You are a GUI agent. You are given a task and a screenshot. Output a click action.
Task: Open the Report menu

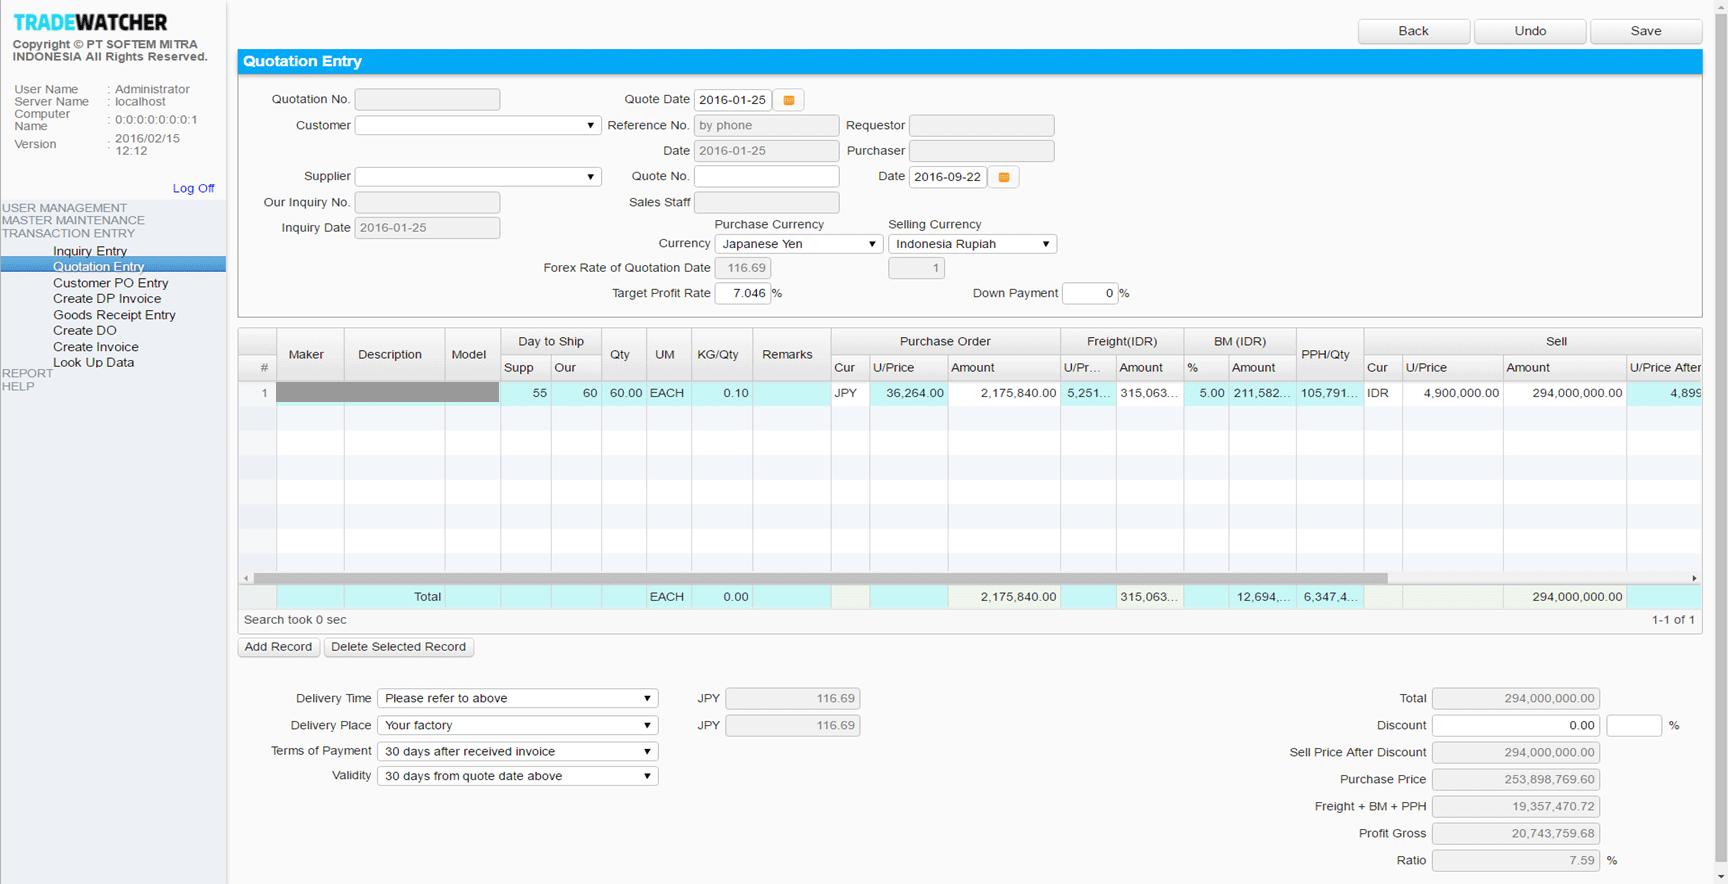point(27,373)
